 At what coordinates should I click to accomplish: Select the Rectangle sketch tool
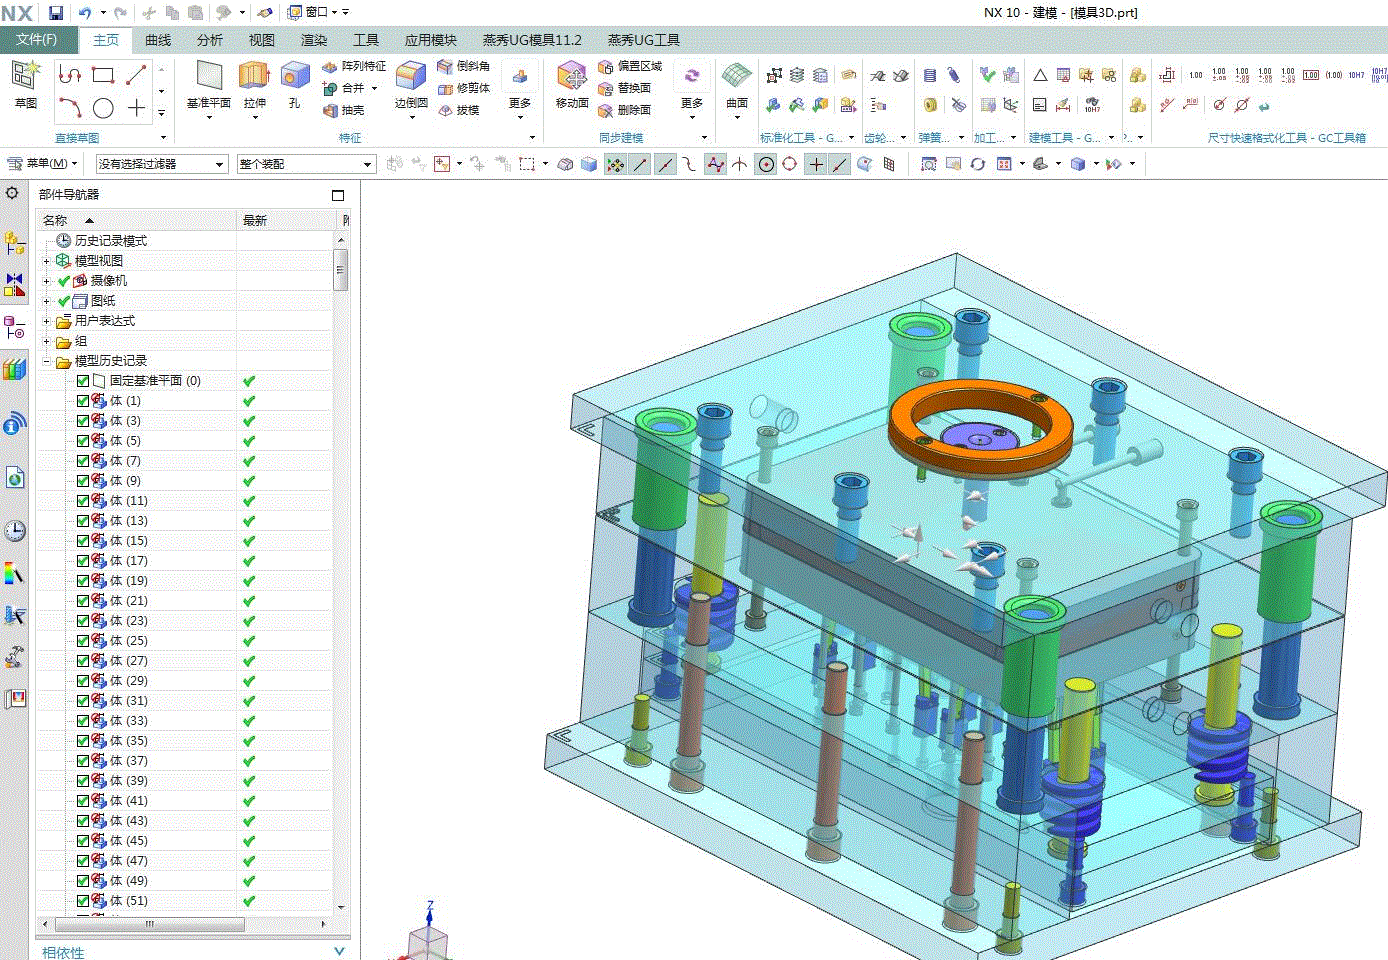(103, 74)
